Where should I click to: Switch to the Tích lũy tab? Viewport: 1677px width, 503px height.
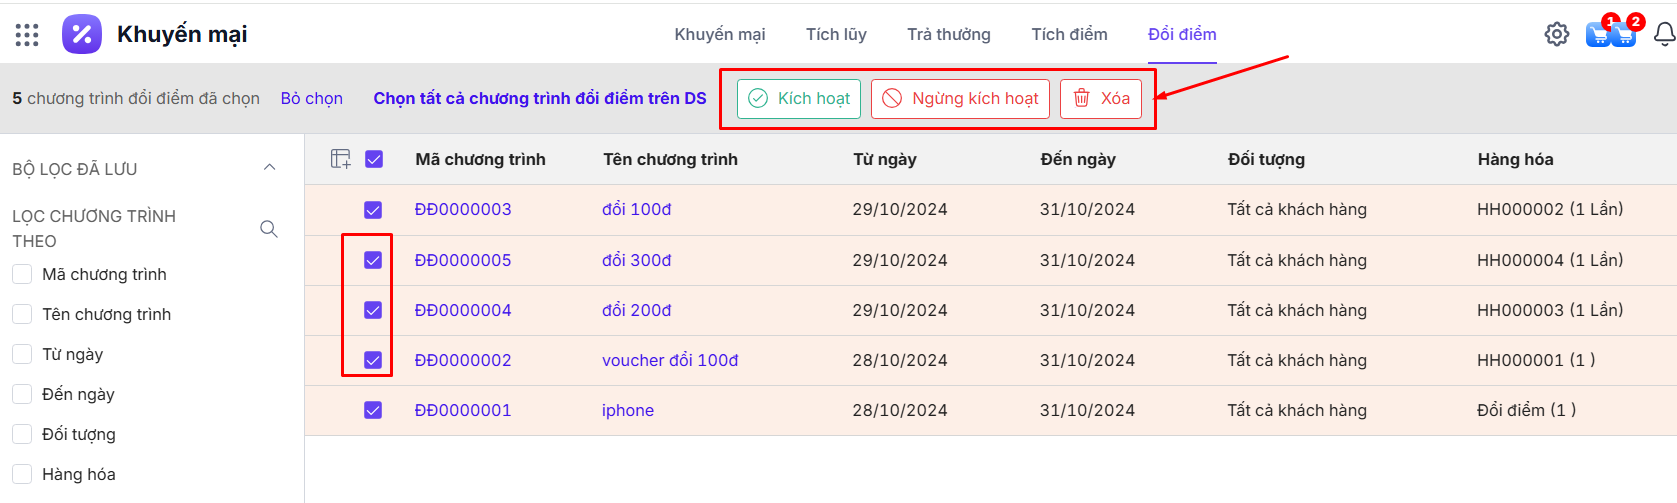coord(836,34)
